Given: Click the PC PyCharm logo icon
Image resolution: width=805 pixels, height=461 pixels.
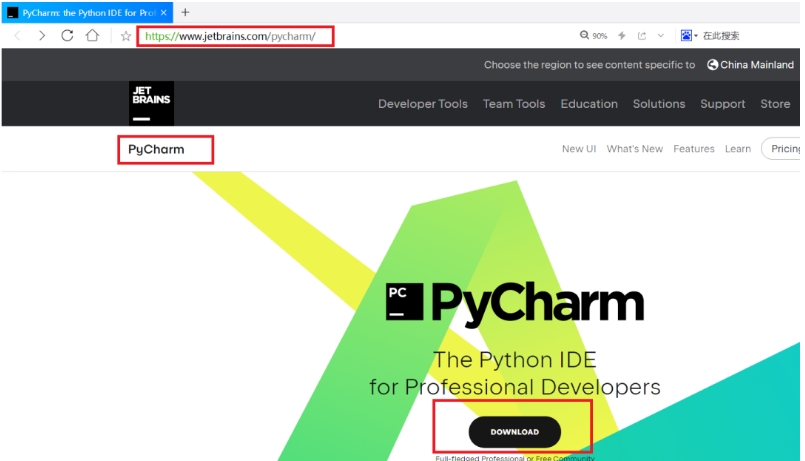Looking at the screenshot, I should coord(405,302).
